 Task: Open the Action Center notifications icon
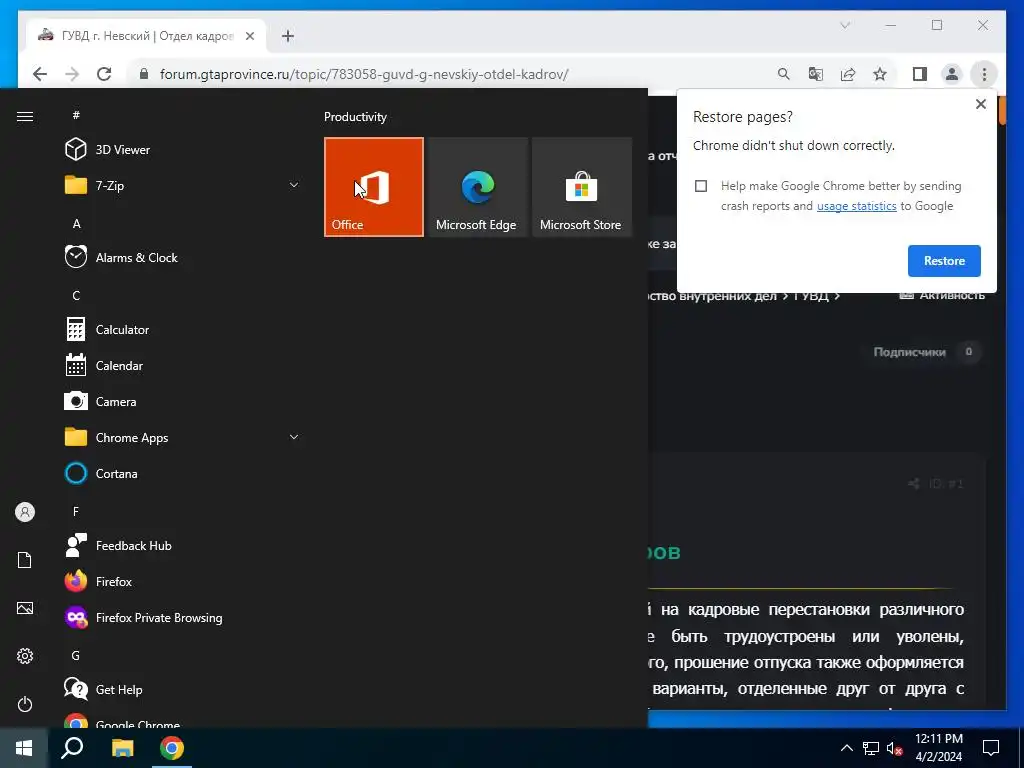click(x=991, y=748)
